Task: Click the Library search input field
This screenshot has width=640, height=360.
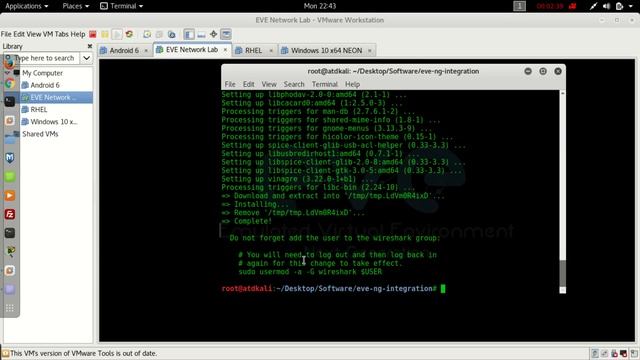Action: click(42, 58)
